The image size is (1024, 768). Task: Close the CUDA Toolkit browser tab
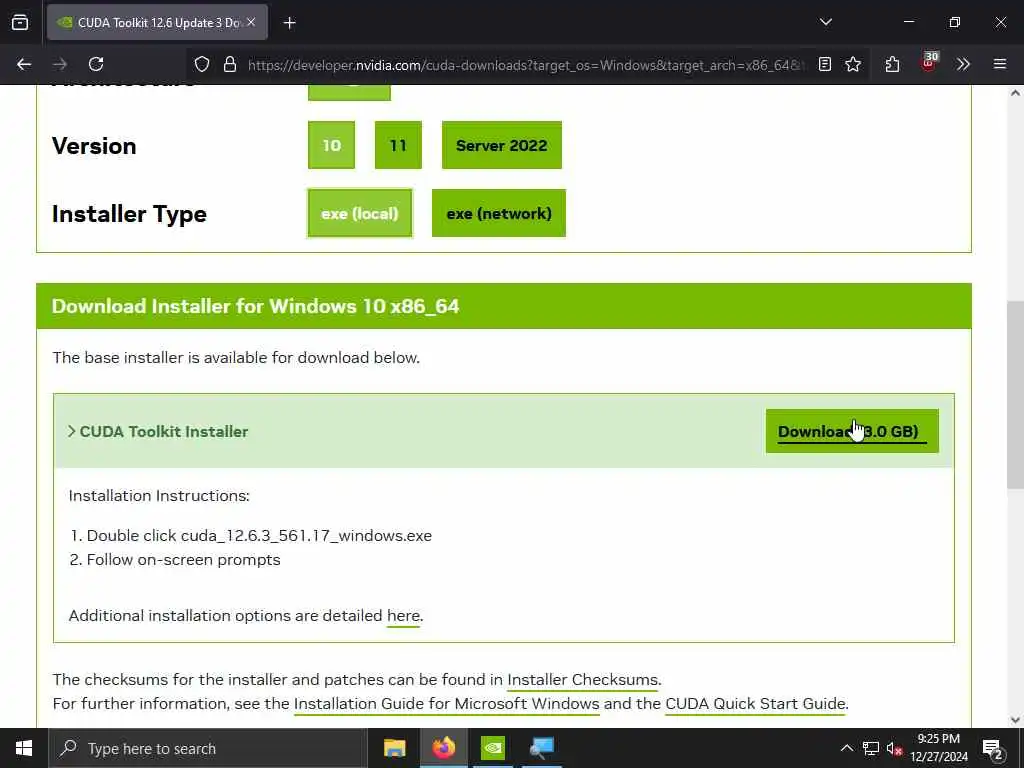[x=251, y=22]
